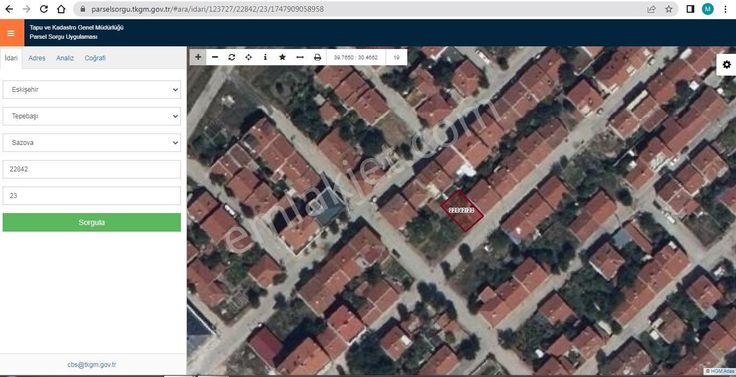Click the green Sorgula button
Screen dimensions: 736x377
[92, 223]
